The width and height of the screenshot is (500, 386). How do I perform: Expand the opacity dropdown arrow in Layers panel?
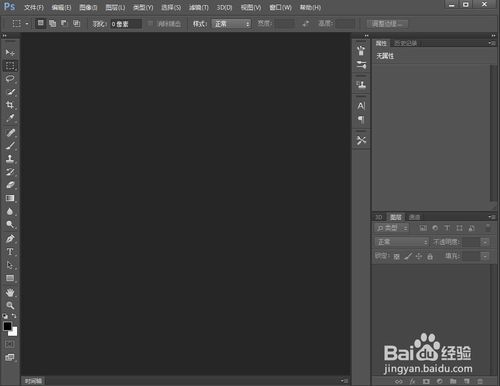click(x=485, y=242)
